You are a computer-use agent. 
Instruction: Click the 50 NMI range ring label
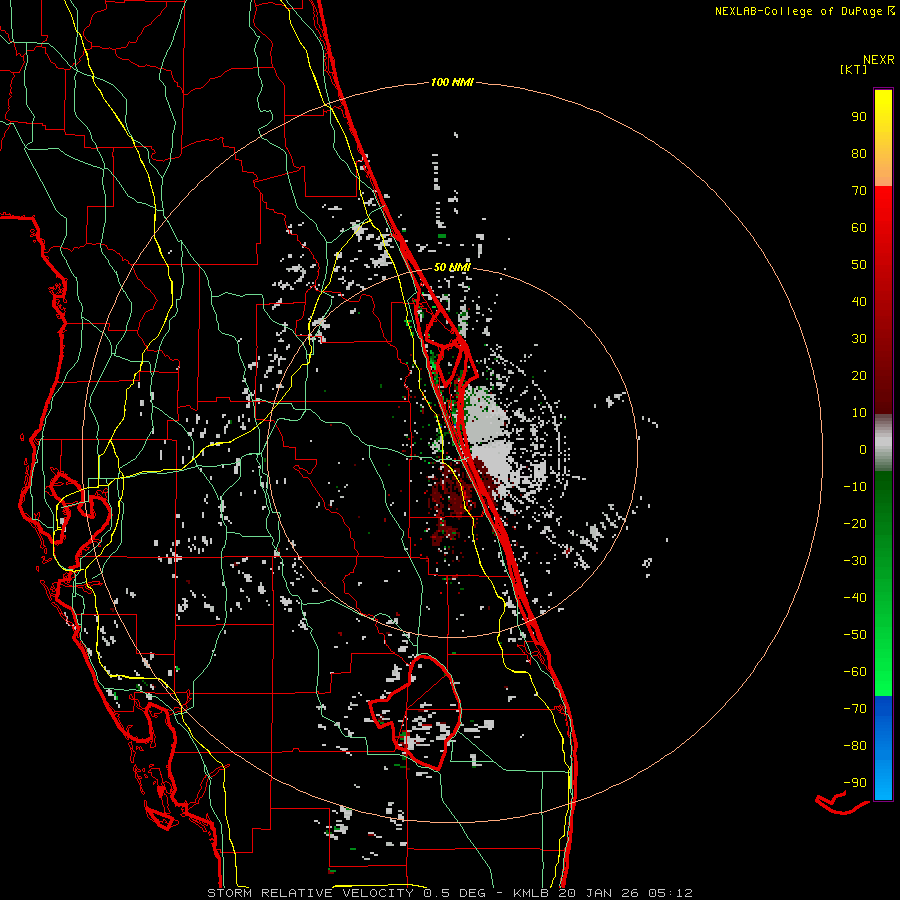pyautogui.click(x=452, y=267)
